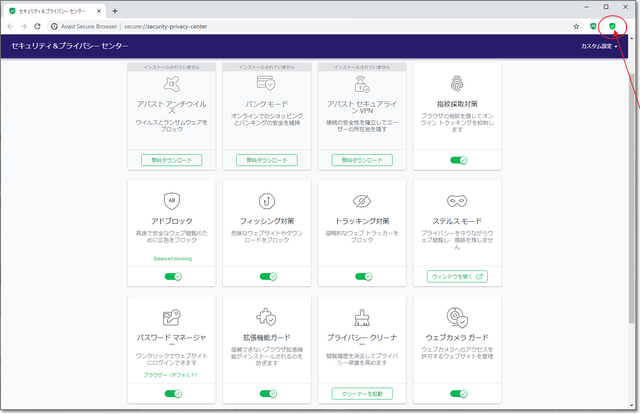This screenshot has height=414, width=640.
Task: Disable the フィッシング対策 toggle
Action: pos(268,277)
